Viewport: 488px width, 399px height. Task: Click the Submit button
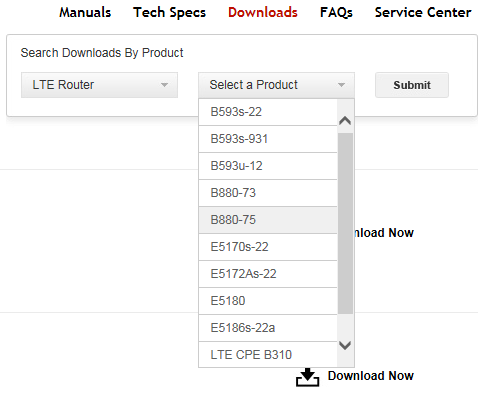(x=412, y=85)
